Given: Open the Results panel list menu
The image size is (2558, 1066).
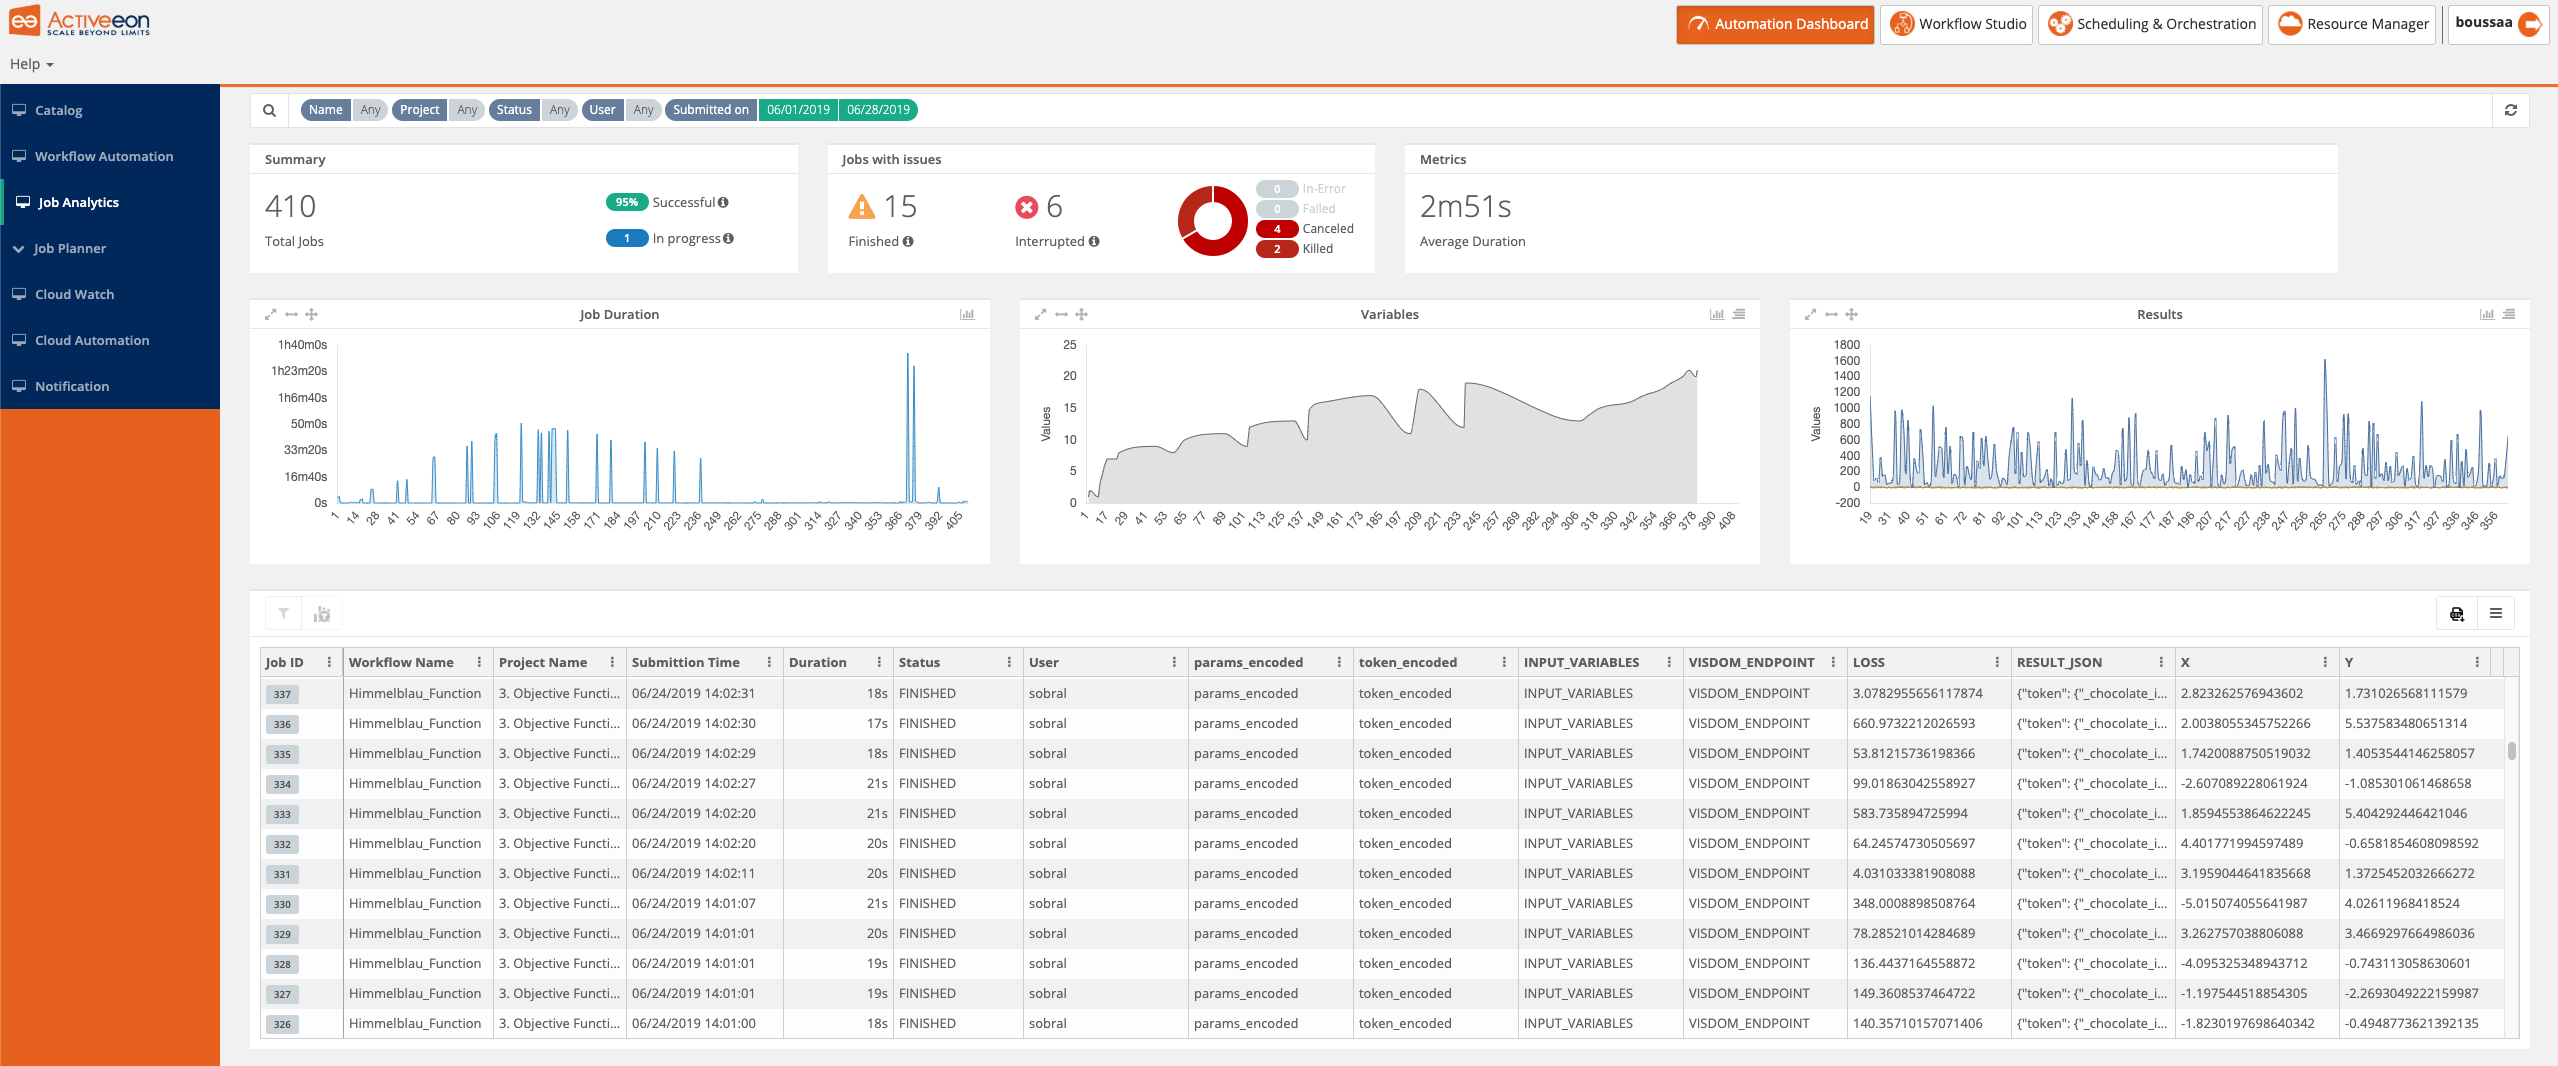Looking at the screenshot, I should coord(2509,314).
